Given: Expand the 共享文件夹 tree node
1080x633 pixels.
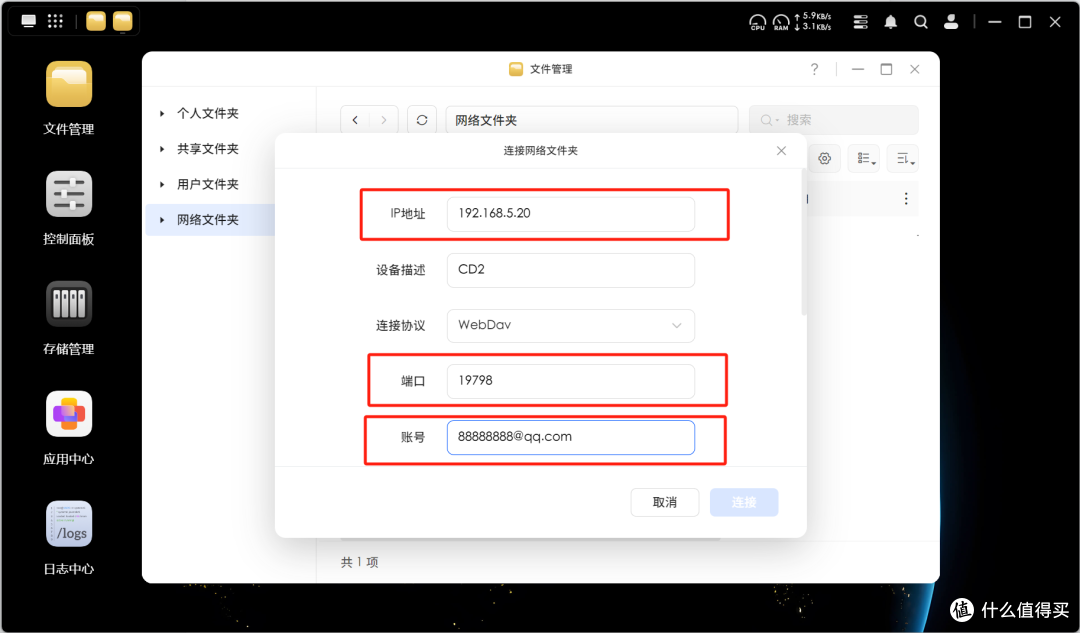Looking at the screenshot, I should point(162,149).
